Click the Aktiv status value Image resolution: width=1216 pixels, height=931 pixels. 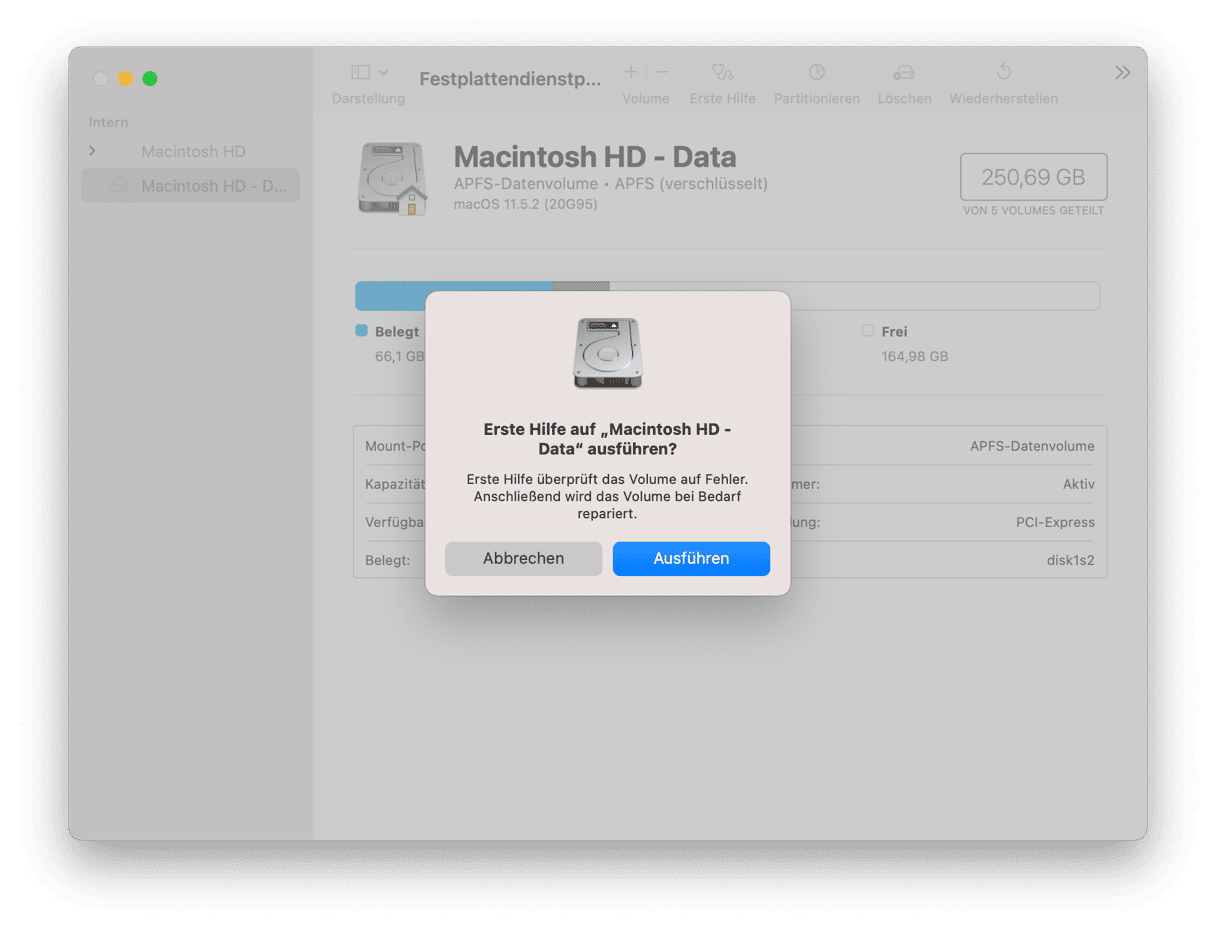(1079, 484)
